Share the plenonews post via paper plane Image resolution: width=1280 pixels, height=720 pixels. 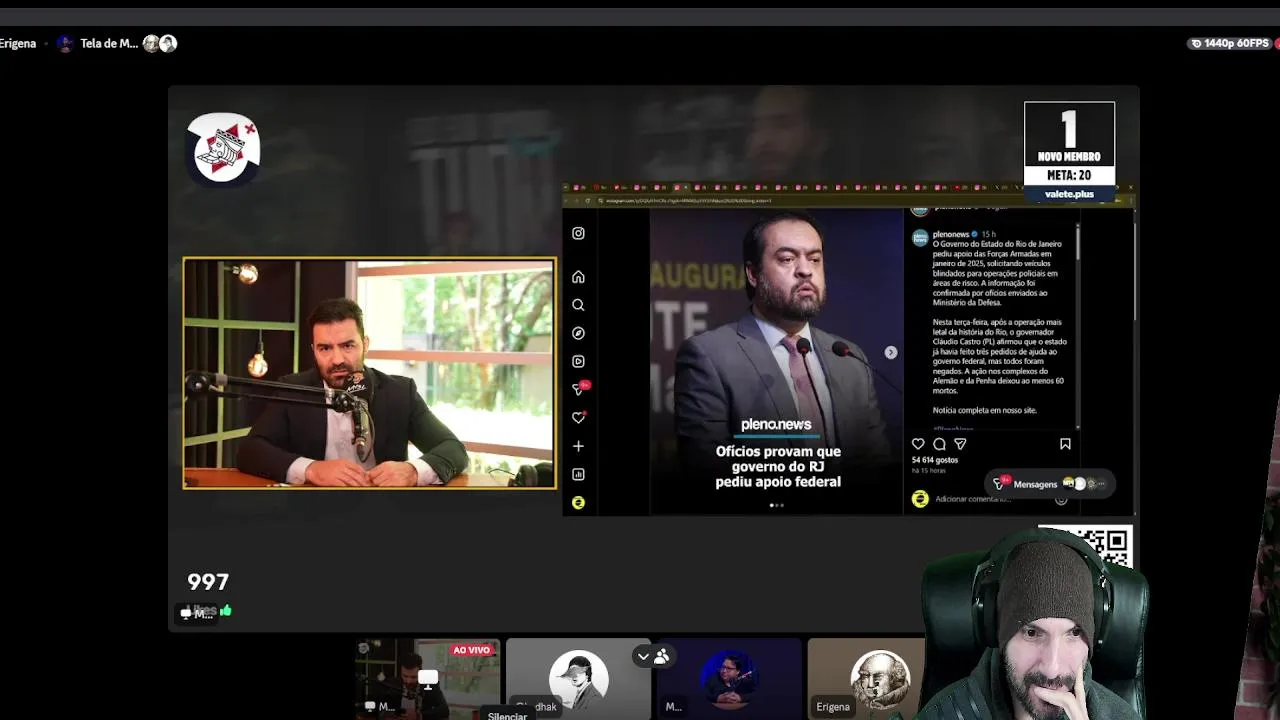[x=960, y=444]
